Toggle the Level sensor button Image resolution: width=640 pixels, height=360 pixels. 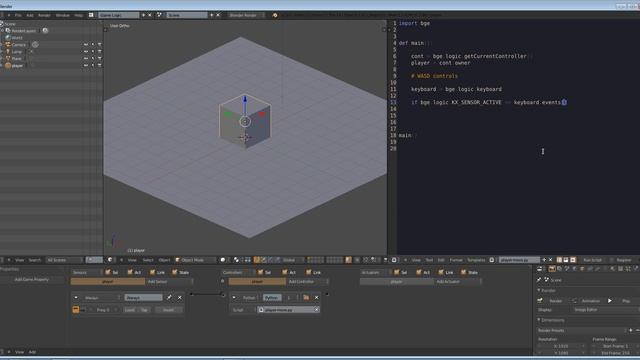[130, 310]
